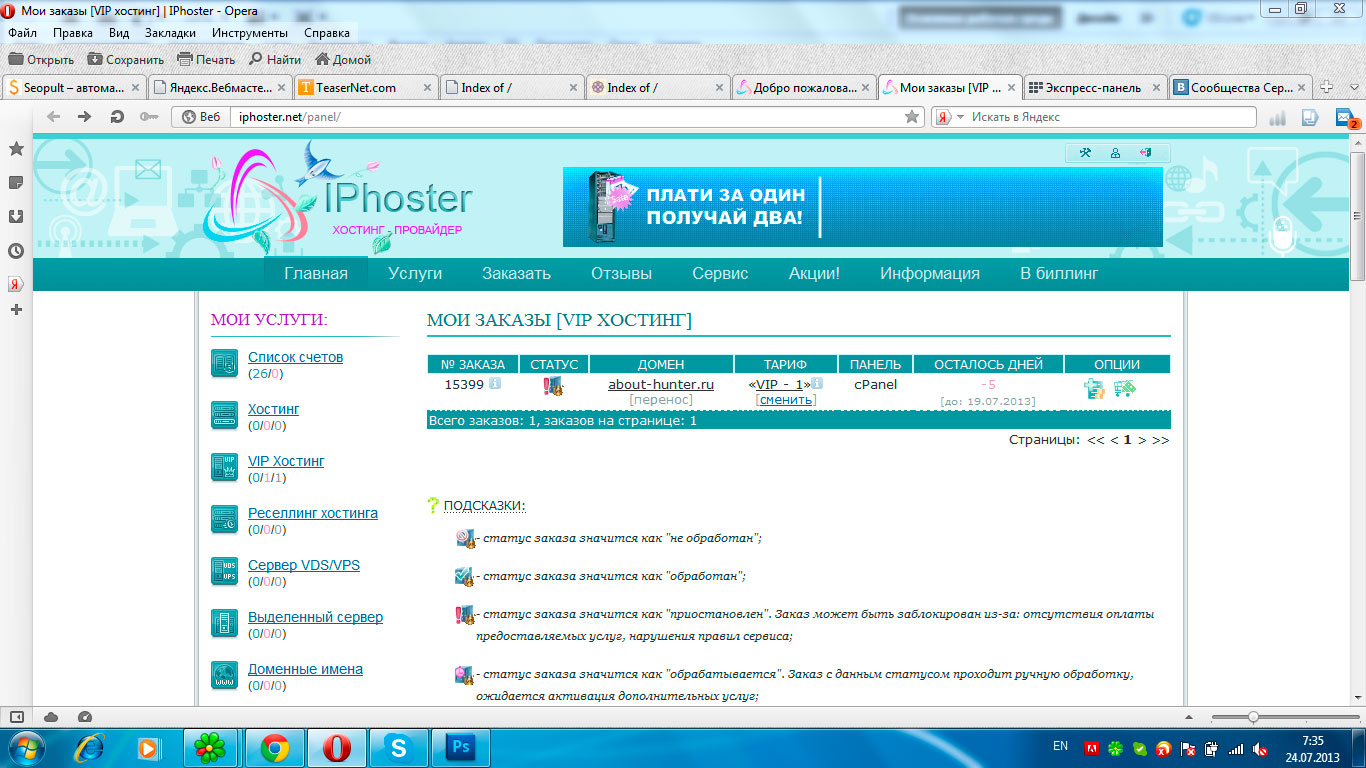Click the VIP Хостинг sidebar icon
The height and width of the screenshot is (768, 1366).
click(225, 468)
